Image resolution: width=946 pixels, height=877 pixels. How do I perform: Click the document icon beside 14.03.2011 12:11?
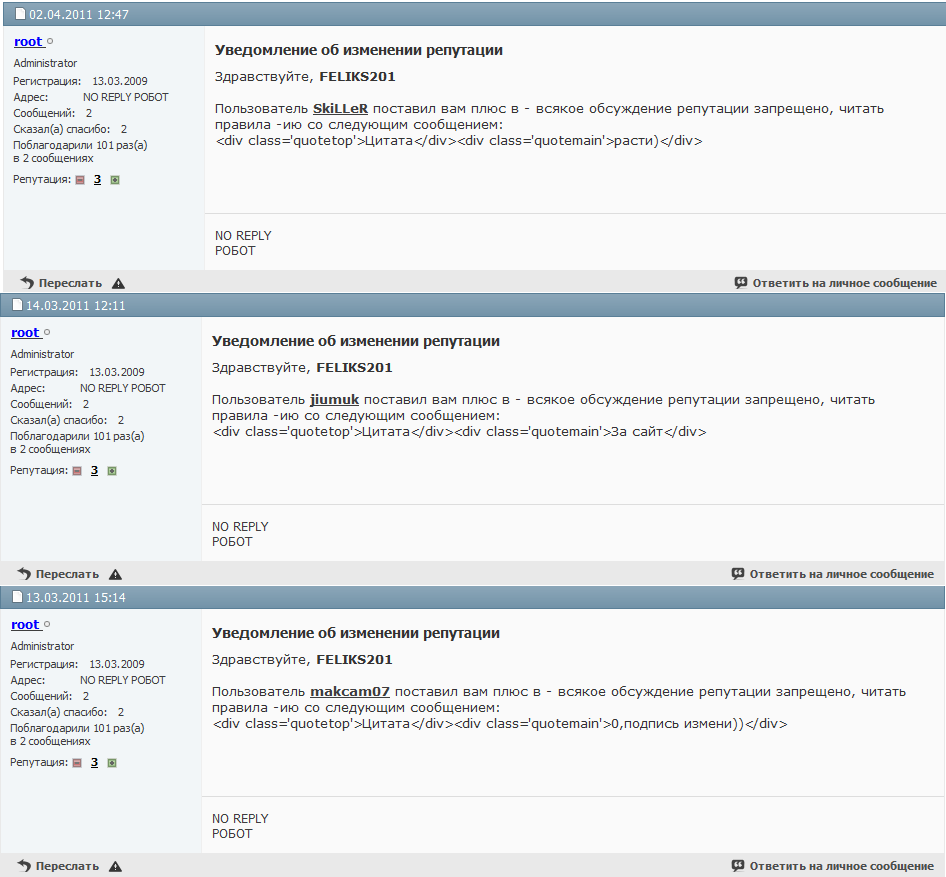[17, 305]
